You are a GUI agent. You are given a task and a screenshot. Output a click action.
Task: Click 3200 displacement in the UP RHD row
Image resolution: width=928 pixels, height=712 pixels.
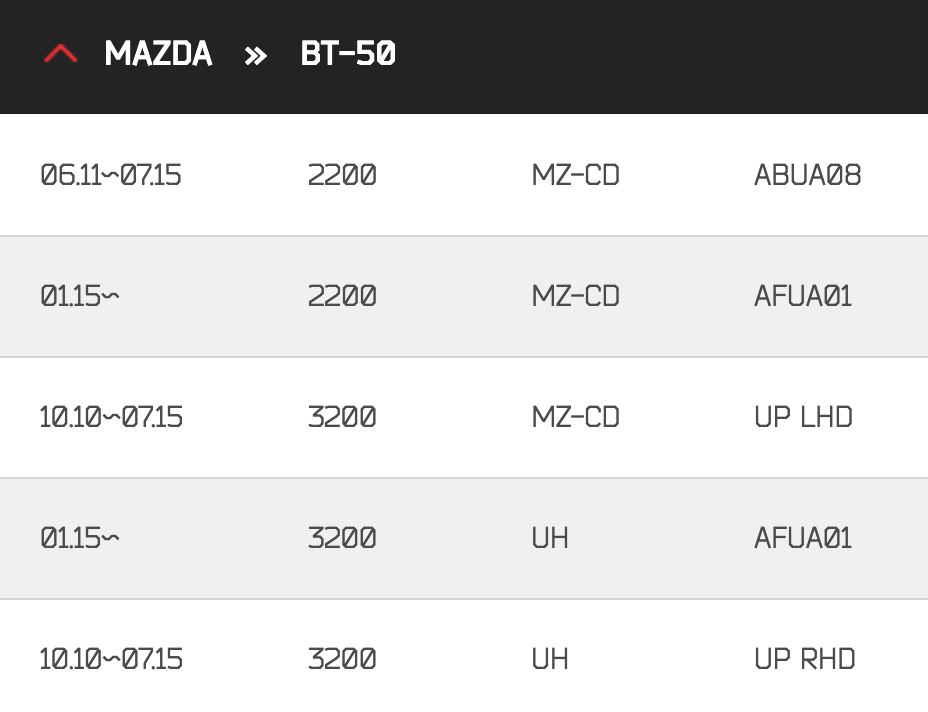(342, 659)
